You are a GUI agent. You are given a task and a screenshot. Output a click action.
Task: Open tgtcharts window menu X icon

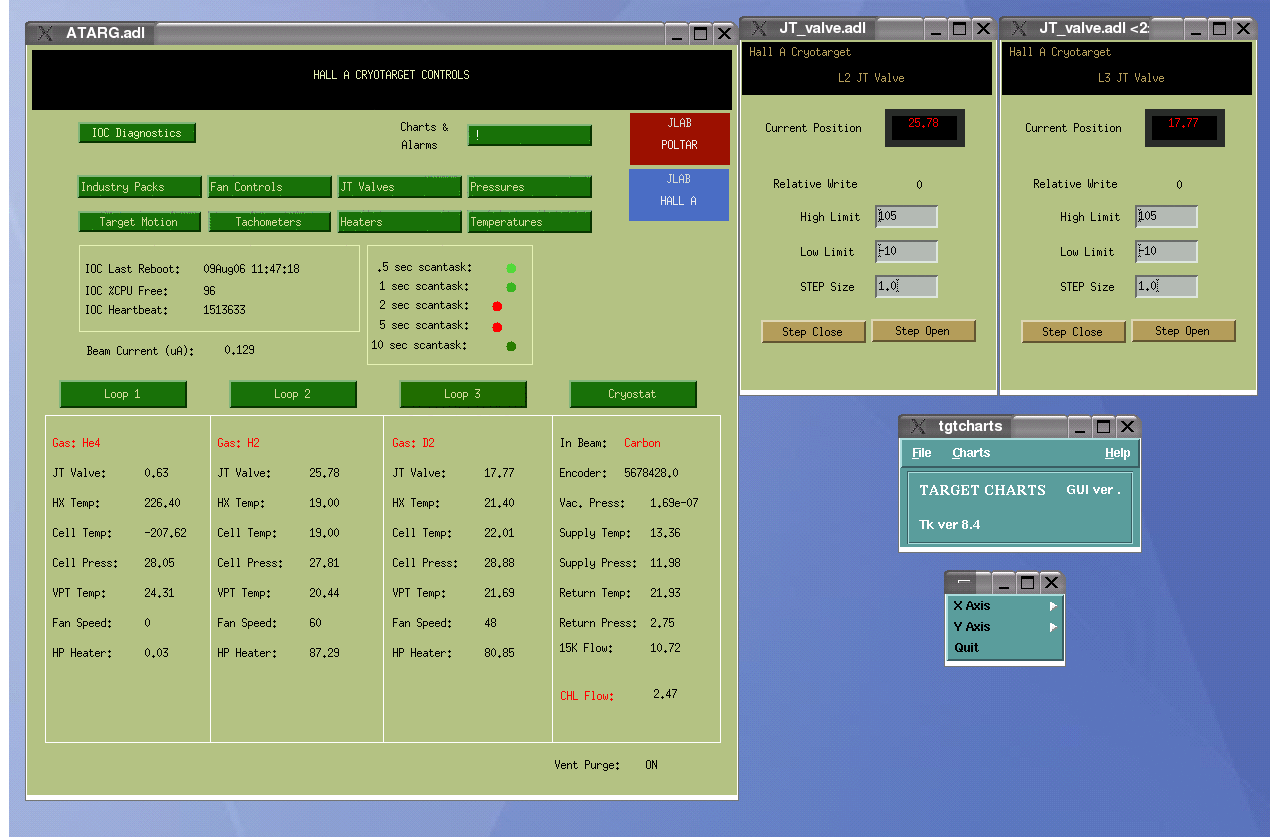[x=918, y=426]
